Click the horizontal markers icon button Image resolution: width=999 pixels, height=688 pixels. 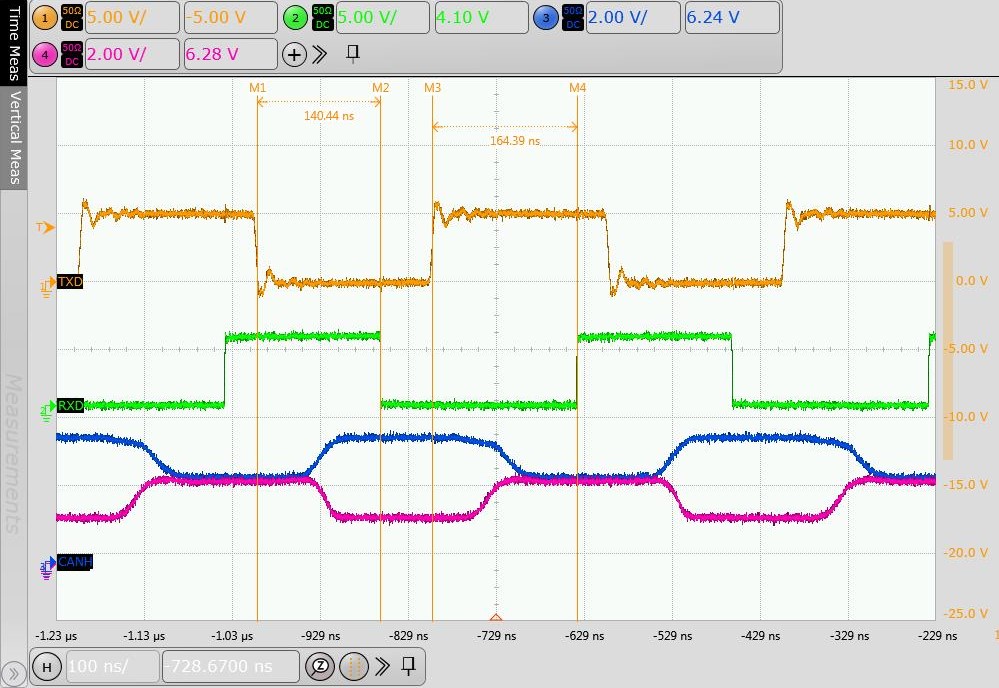[x=352, y=666]
